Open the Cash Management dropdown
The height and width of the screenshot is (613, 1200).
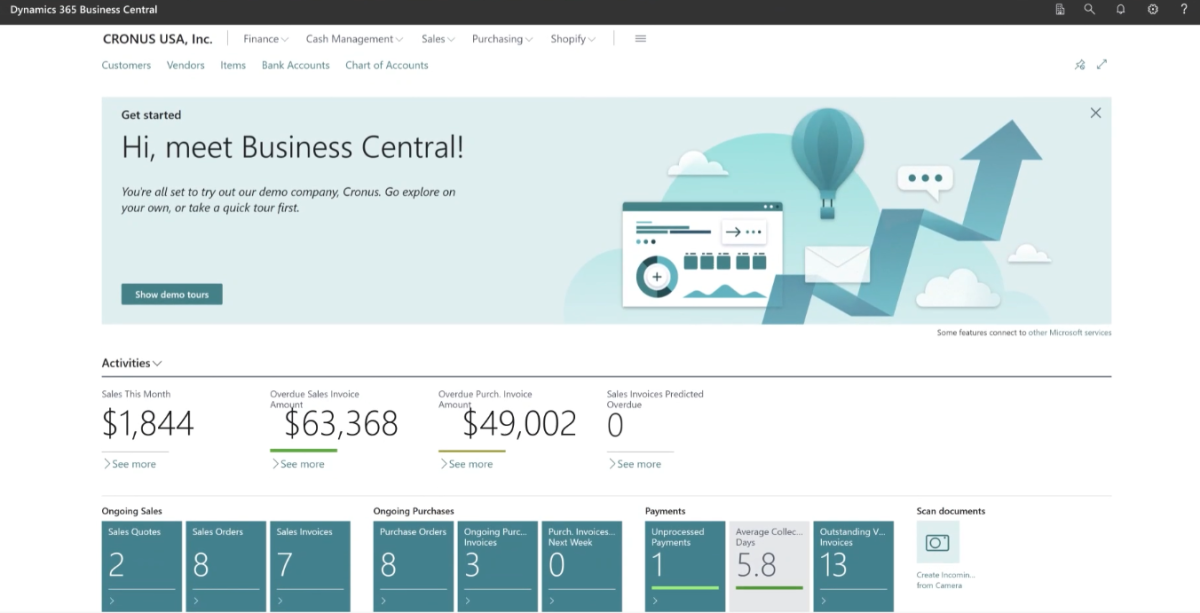354,39
